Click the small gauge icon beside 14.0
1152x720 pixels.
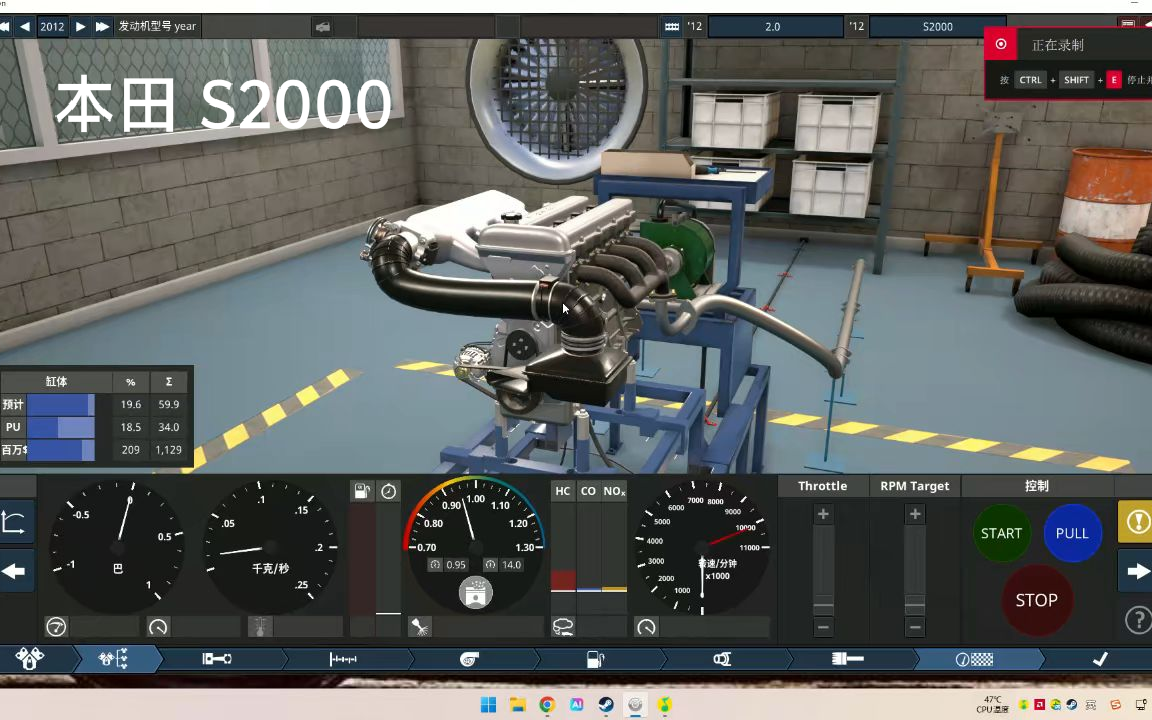(x=490, y=565)
